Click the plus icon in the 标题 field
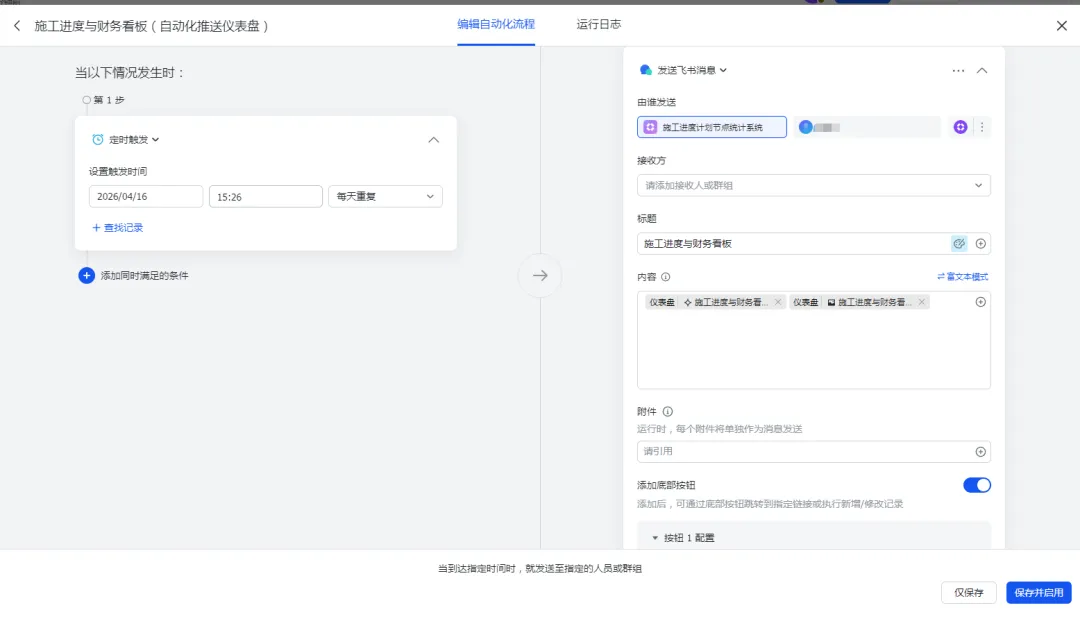Image resolution: width=1080 pixels, height=619 pixels. coord(981,243)
